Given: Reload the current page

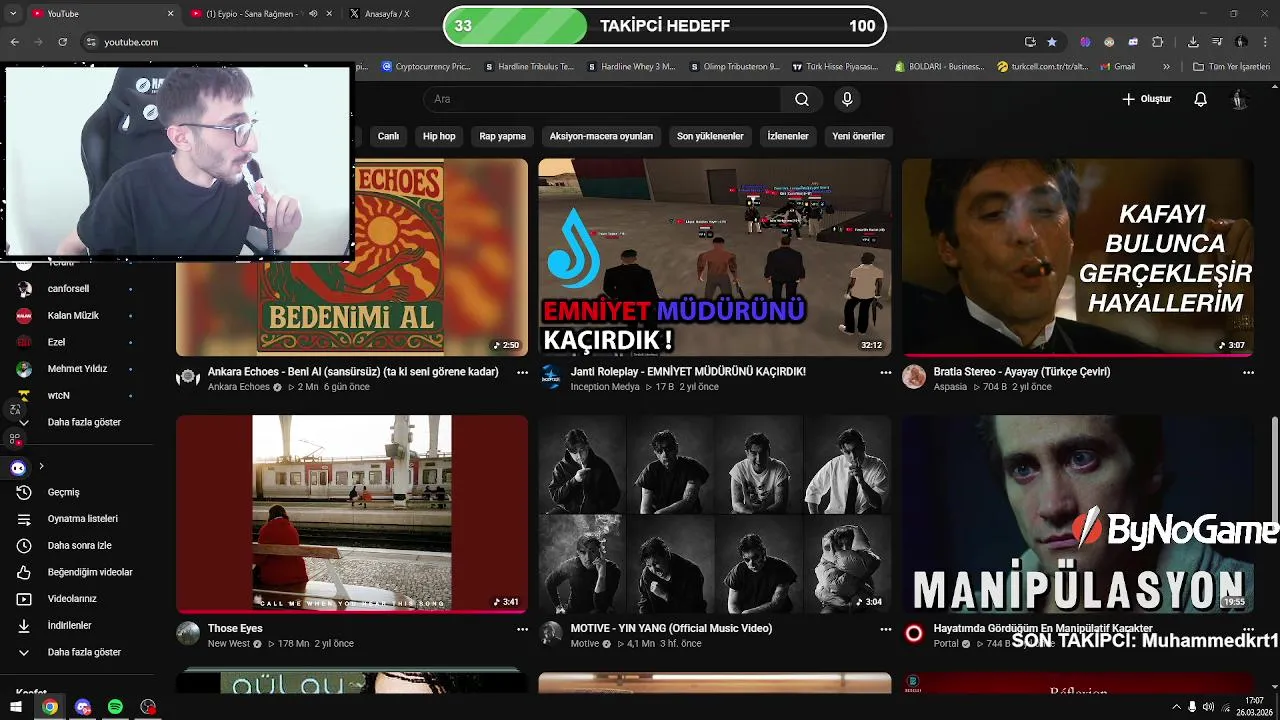Looking at the screenshot, I should 63,42.
